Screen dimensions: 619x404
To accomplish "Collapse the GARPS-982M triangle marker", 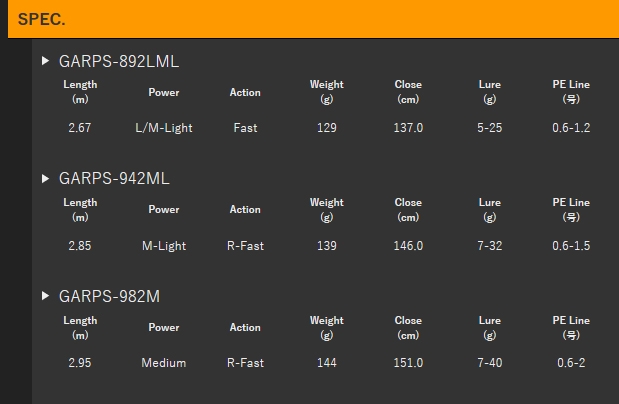I will (x=45, y=296).
